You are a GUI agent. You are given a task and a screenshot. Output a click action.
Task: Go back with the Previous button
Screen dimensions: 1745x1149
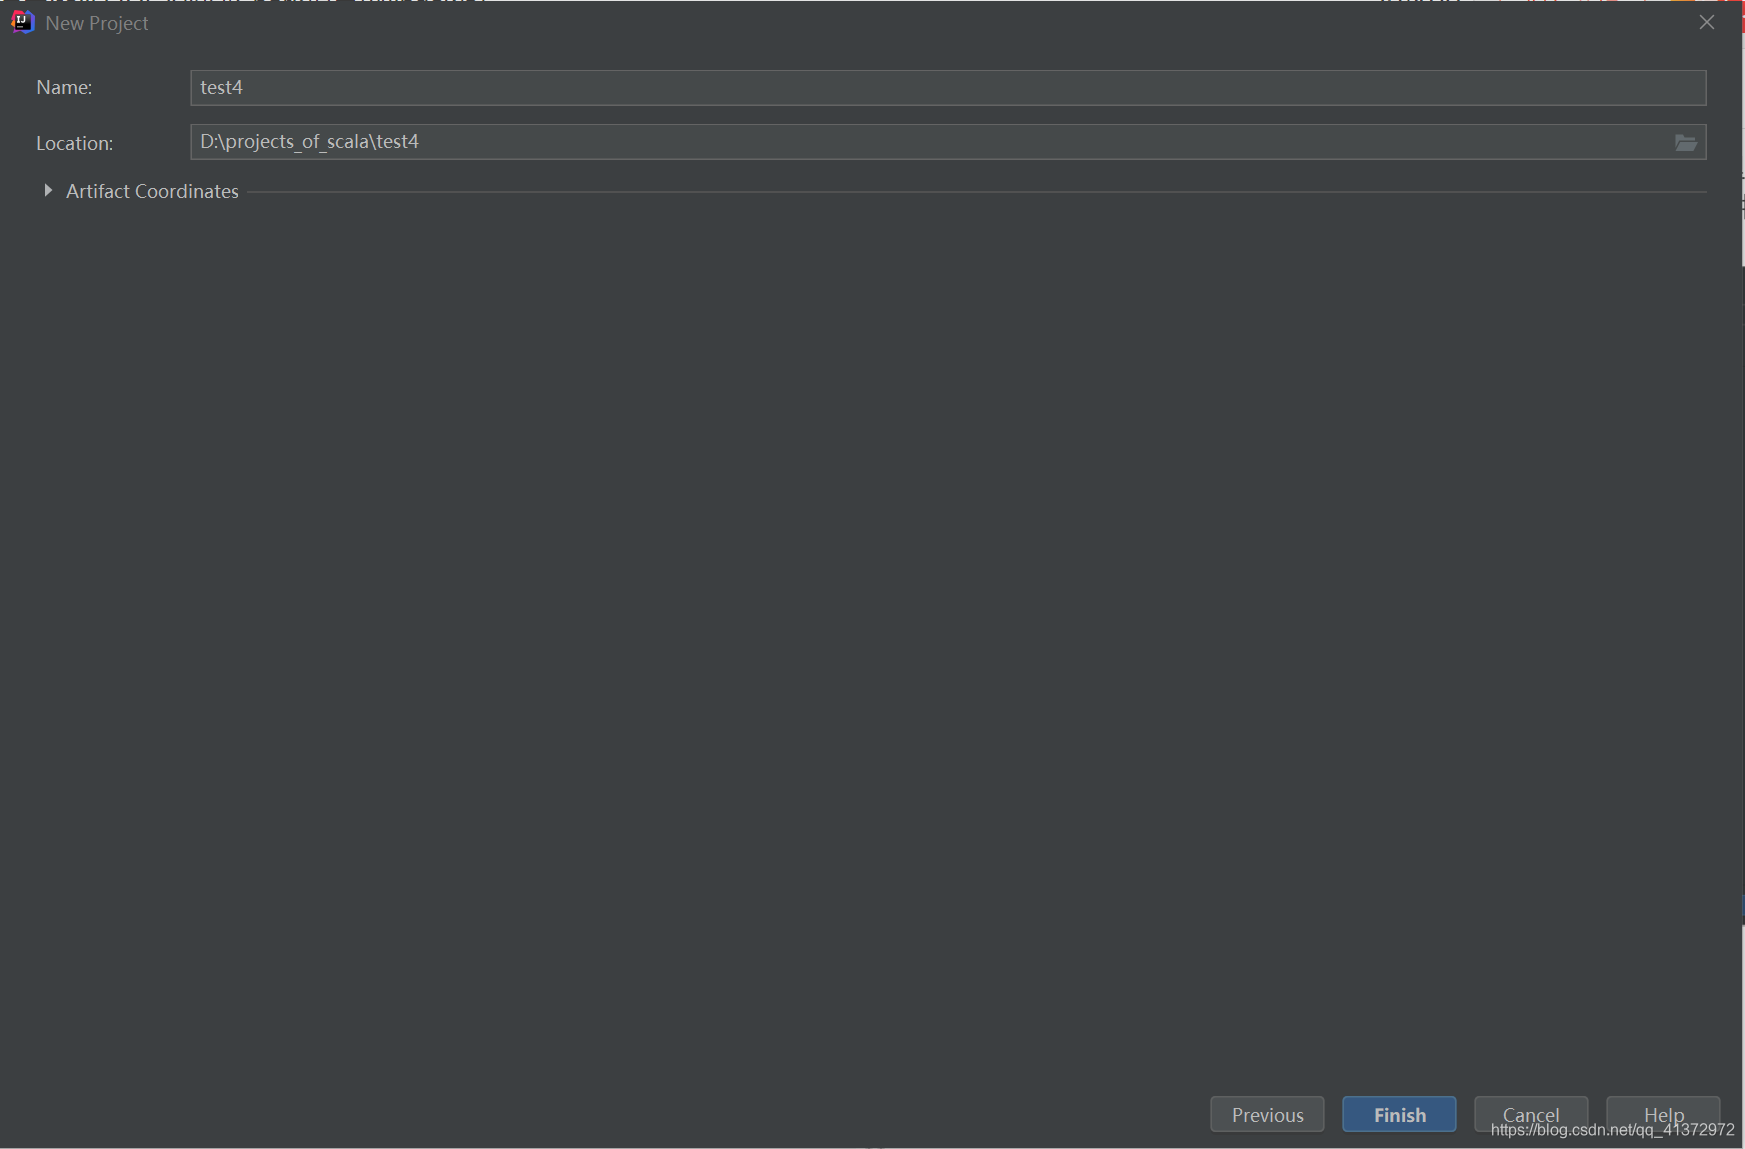1267,1114
